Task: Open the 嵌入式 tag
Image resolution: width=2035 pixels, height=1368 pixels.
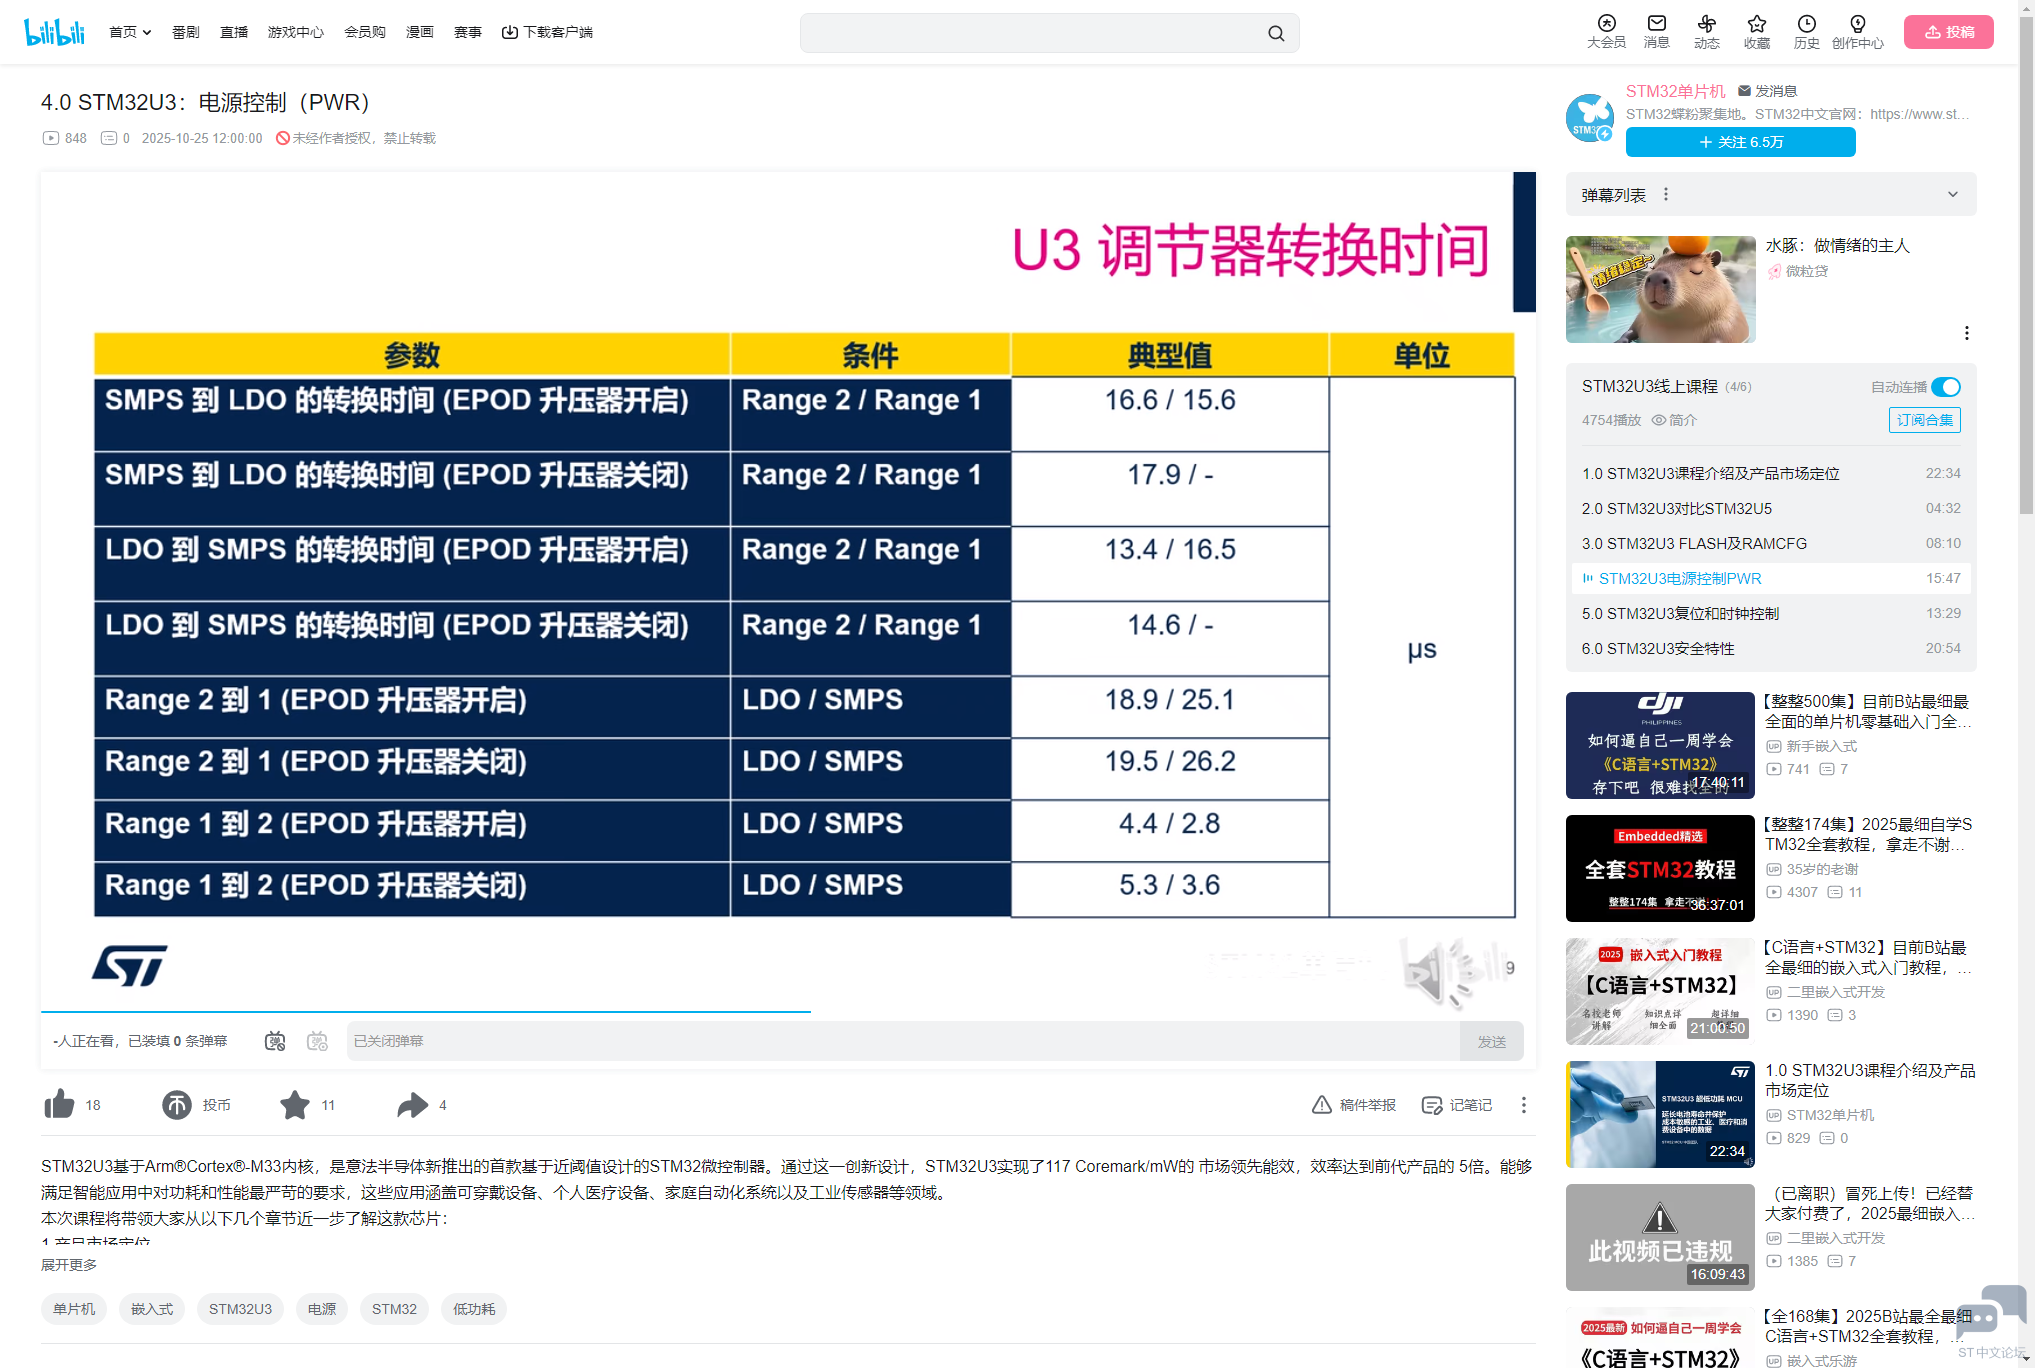Action: (152, 1309)
